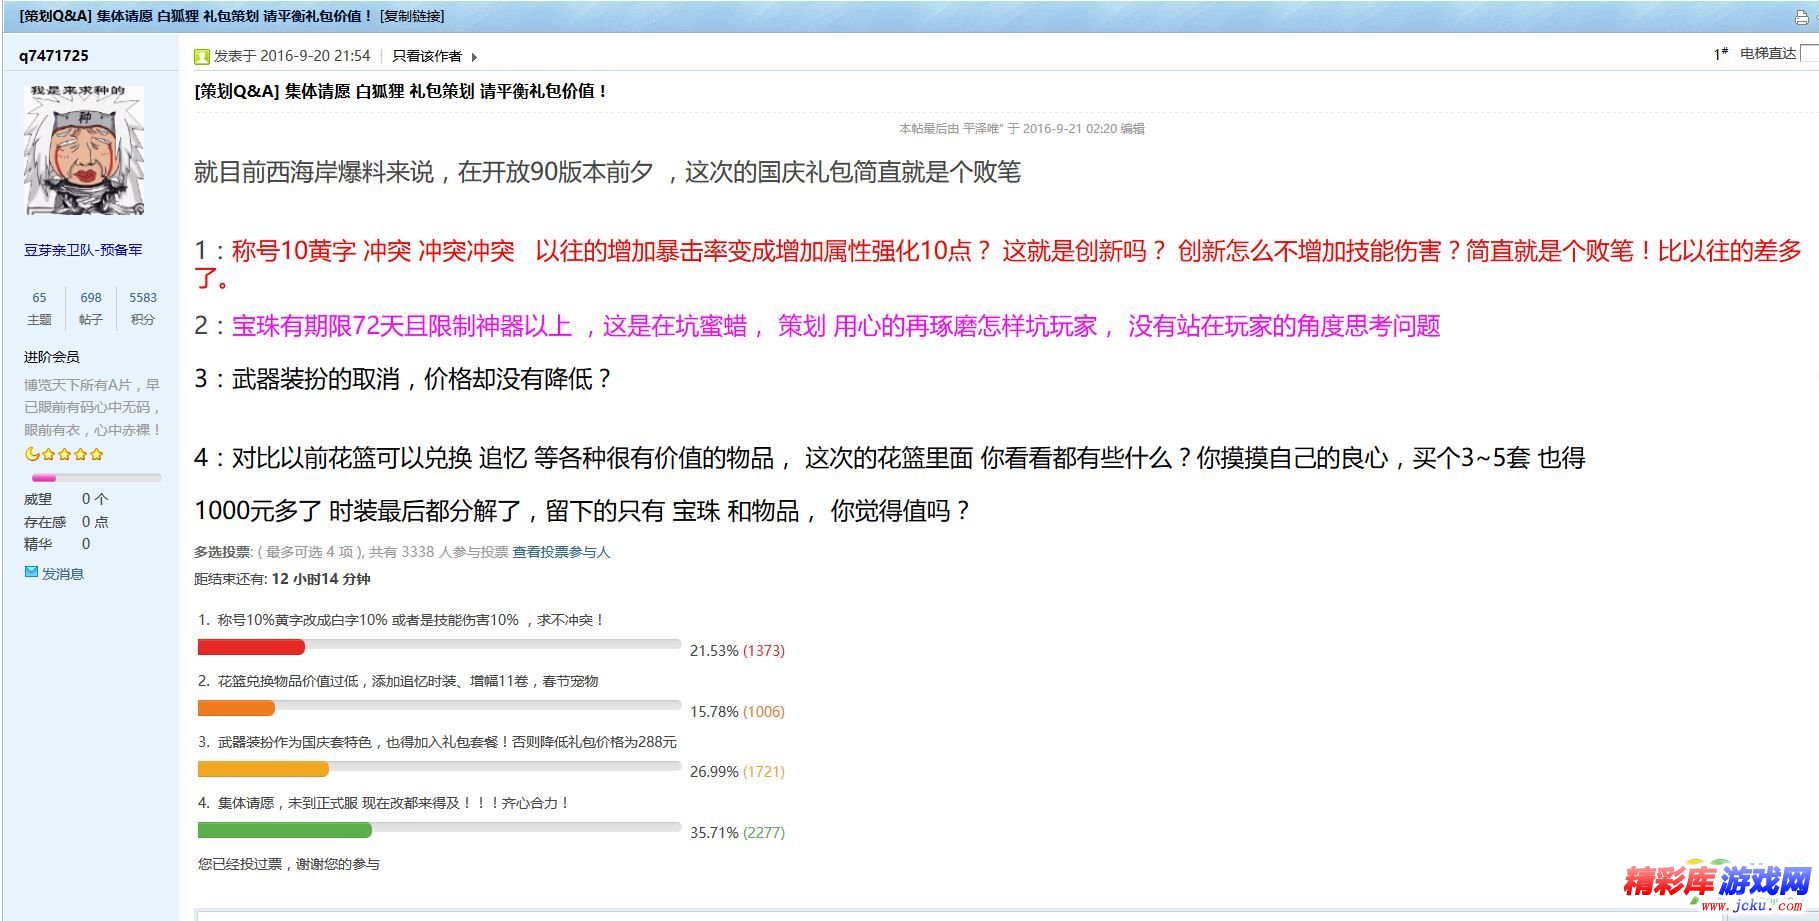
Task: Click the 复制链接 link in title bar
Action: coord(412,16)
